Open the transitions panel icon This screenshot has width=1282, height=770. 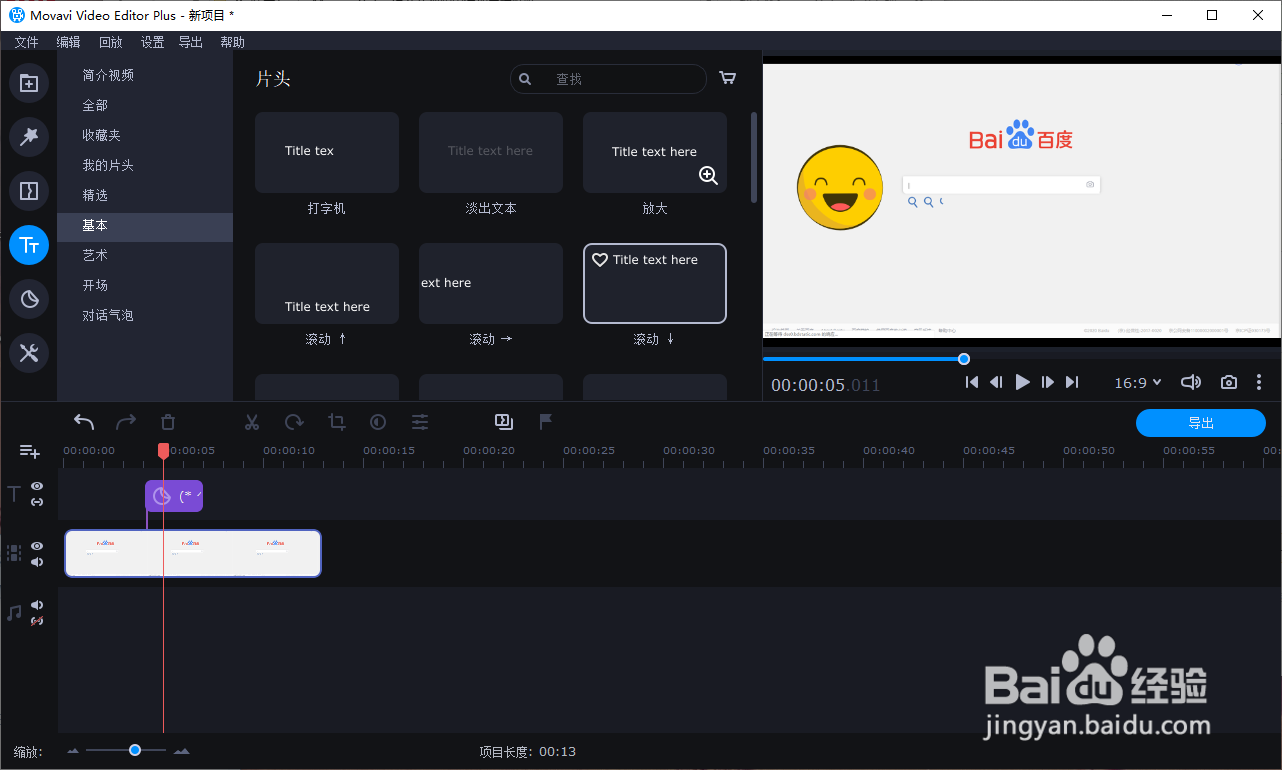[x=29, y=190]
